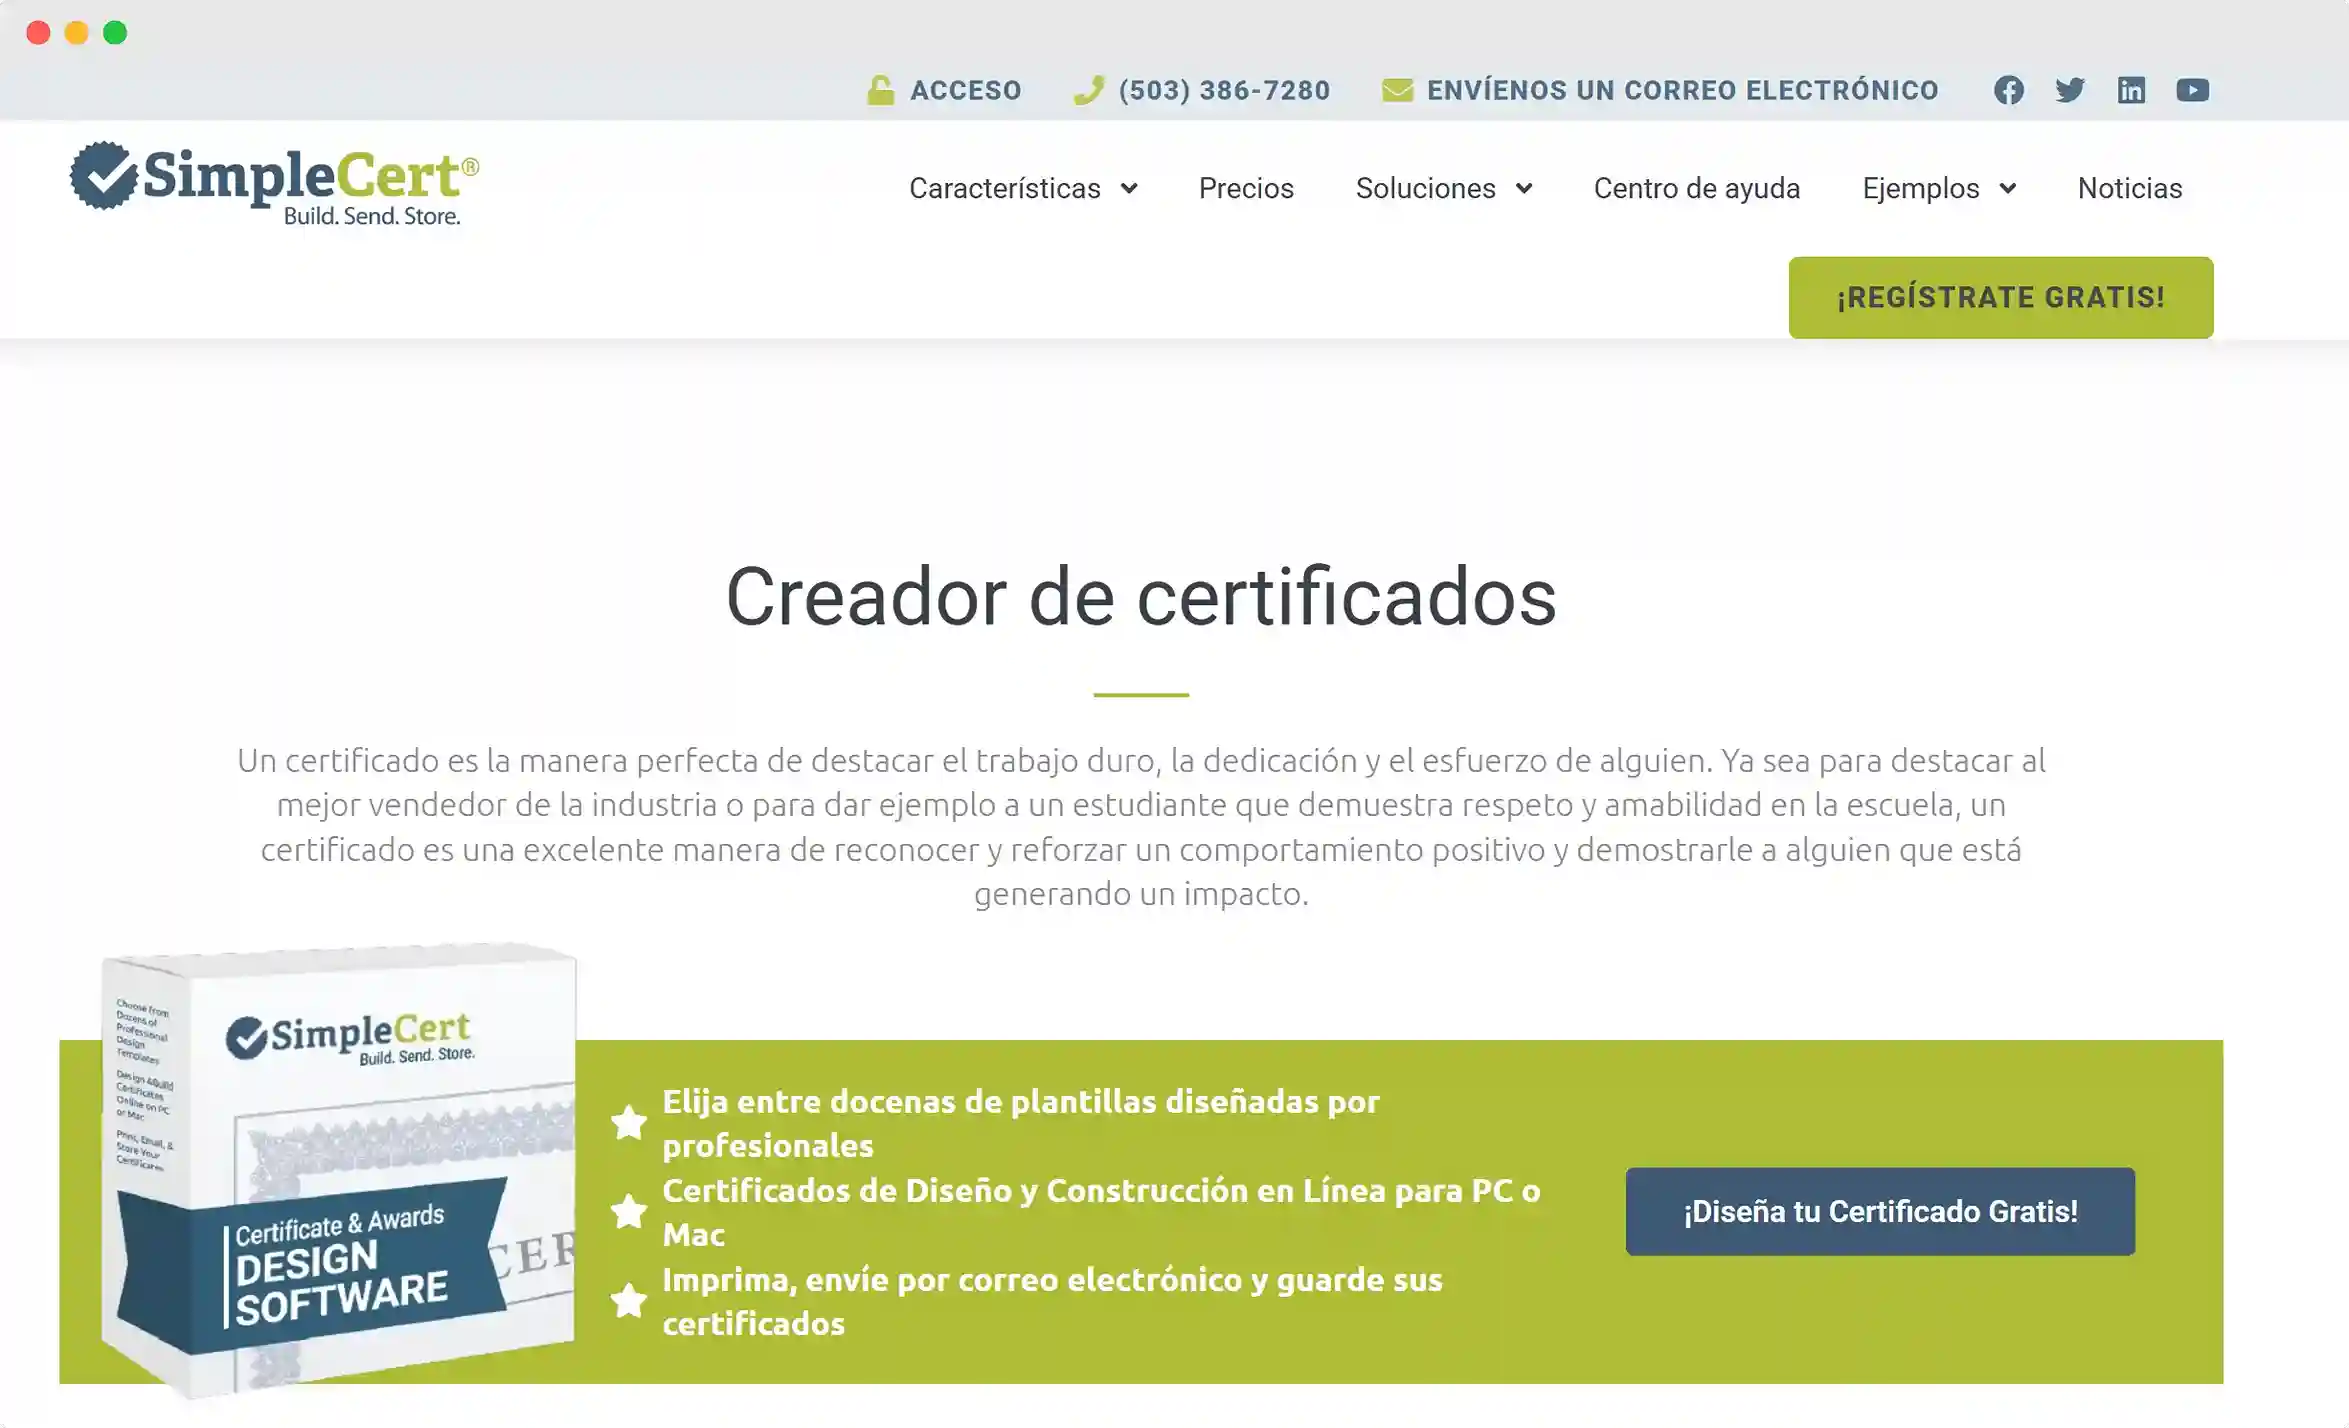Click the green envelope icon
Screen dimensions: 2349x1428
(1397, 90)
